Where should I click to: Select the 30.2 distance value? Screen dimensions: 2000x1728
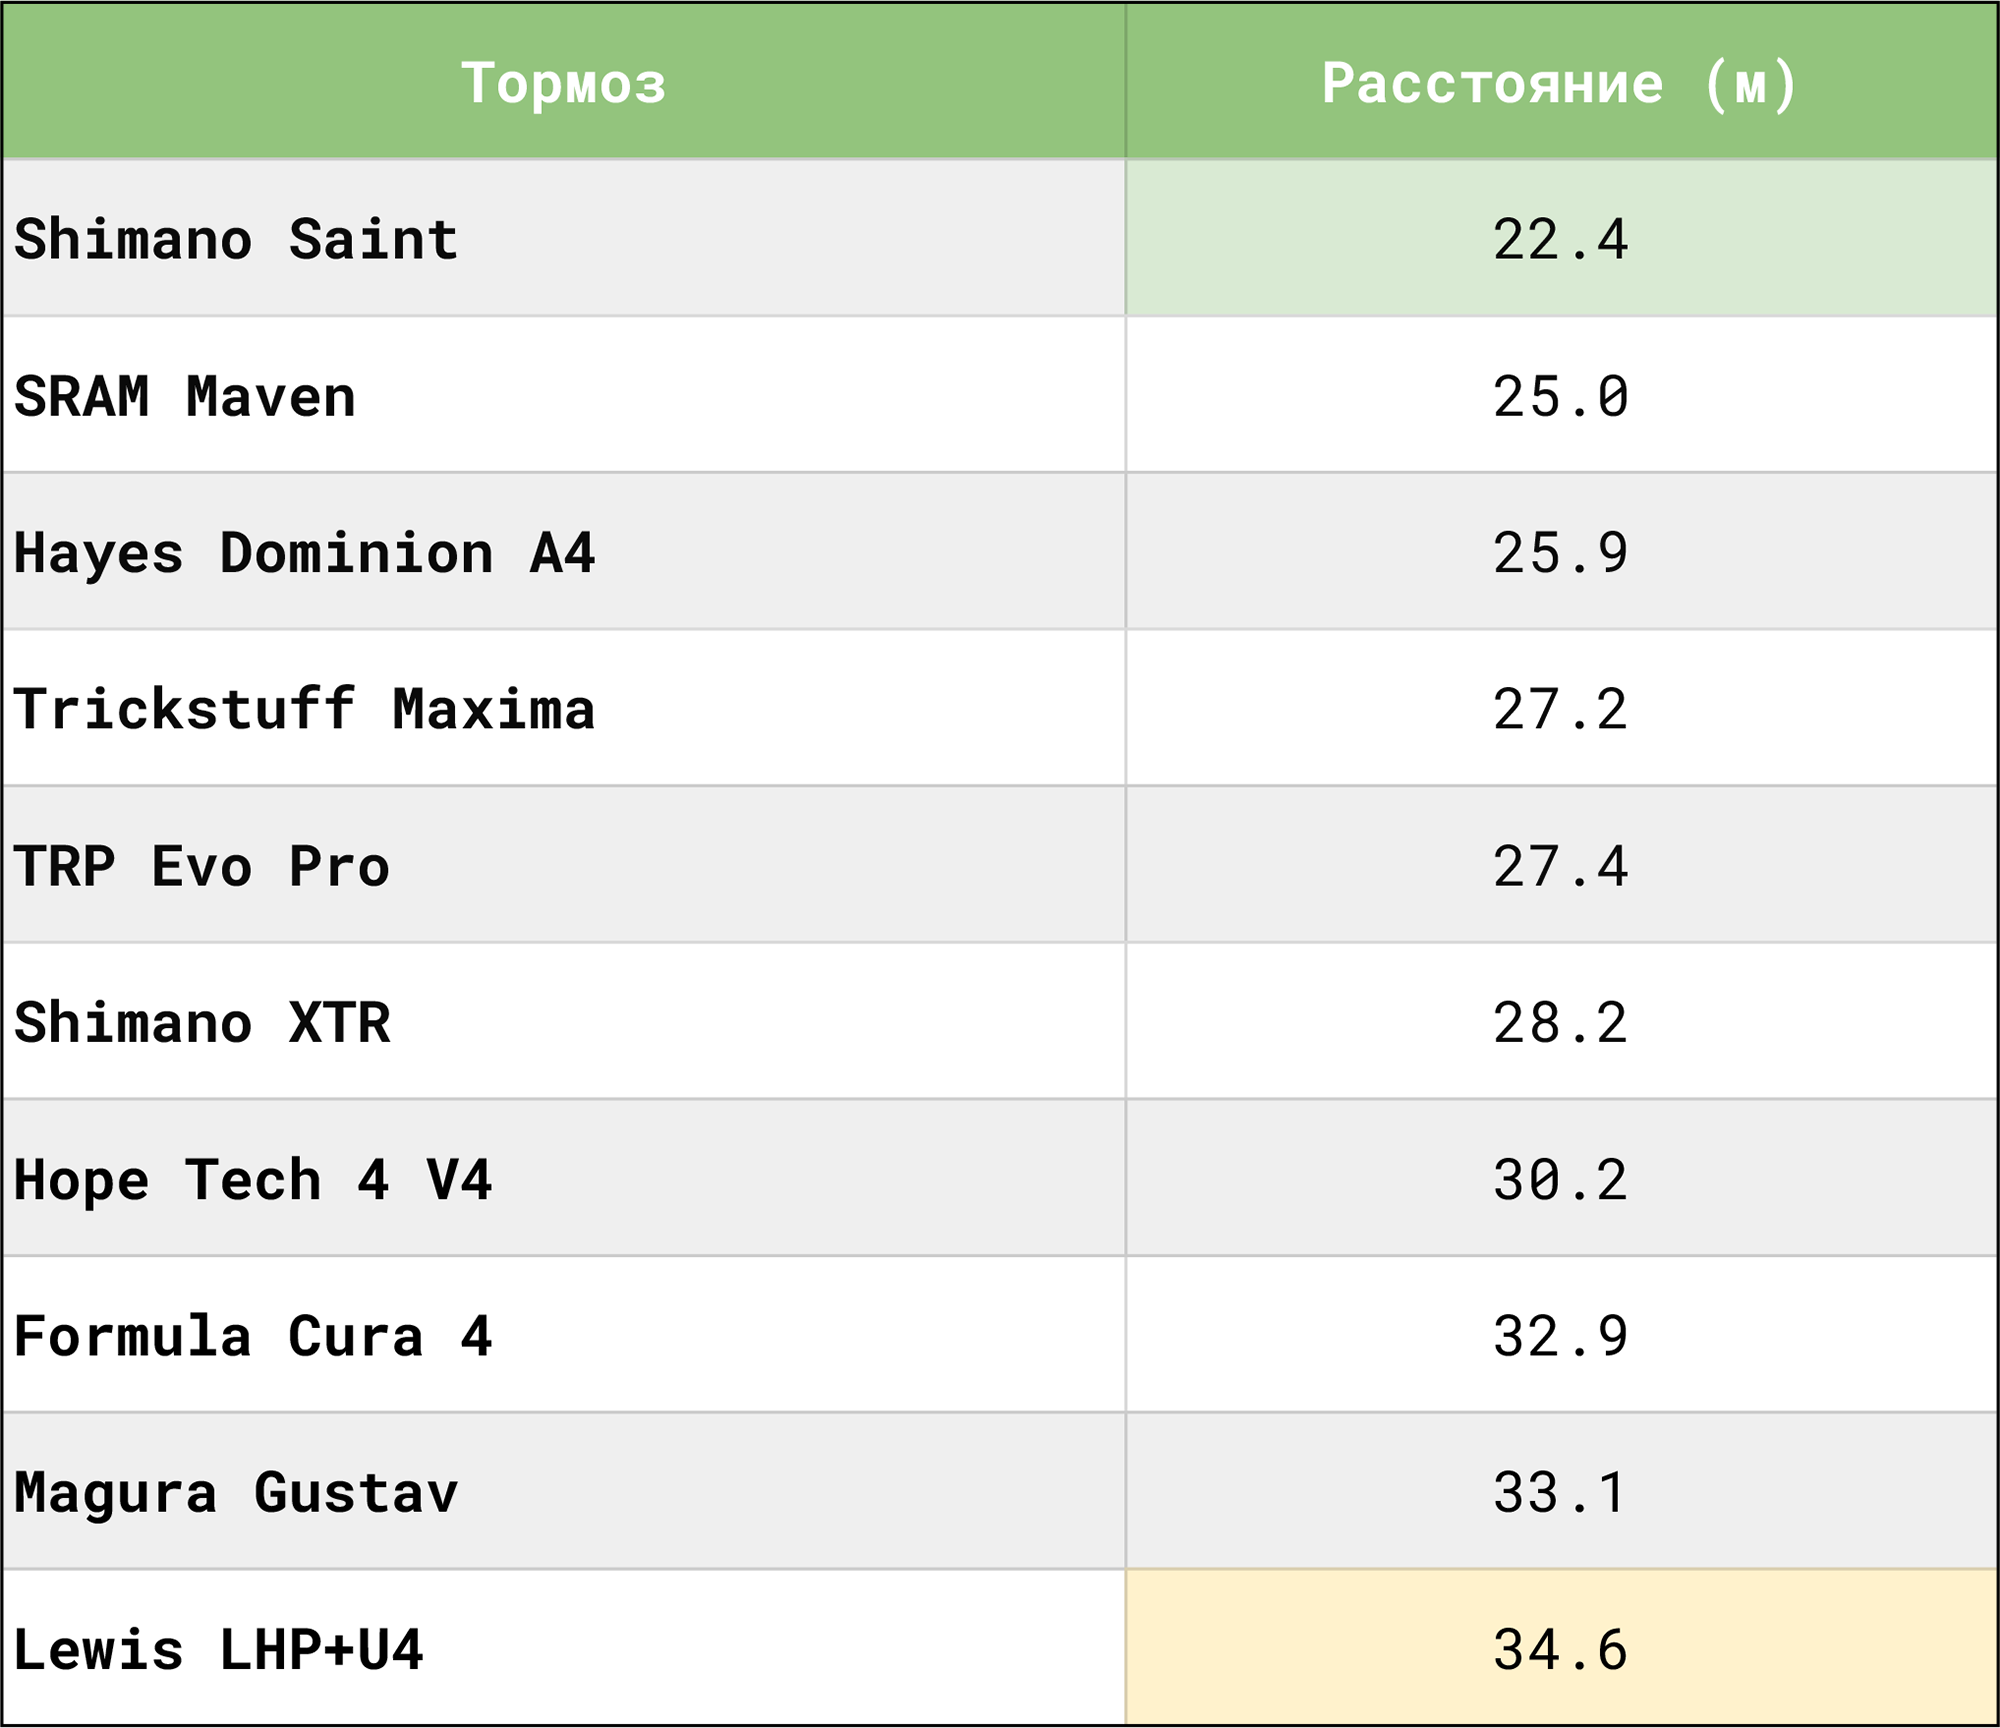tap(1560, 1179)
